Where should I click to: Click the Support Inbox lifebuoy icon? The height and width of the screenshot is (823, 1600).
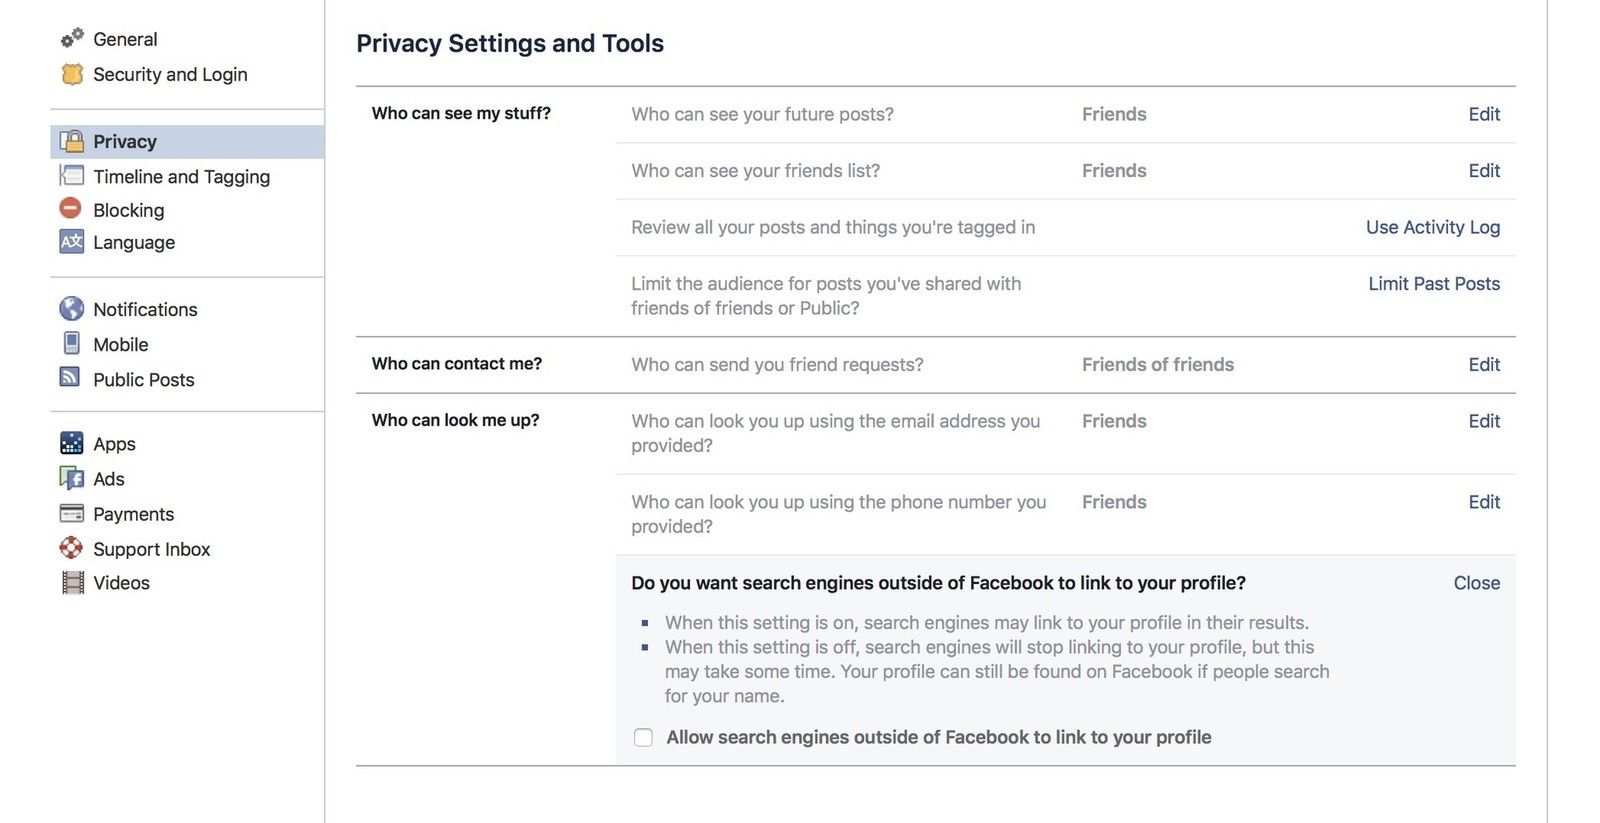pos(72,548)
